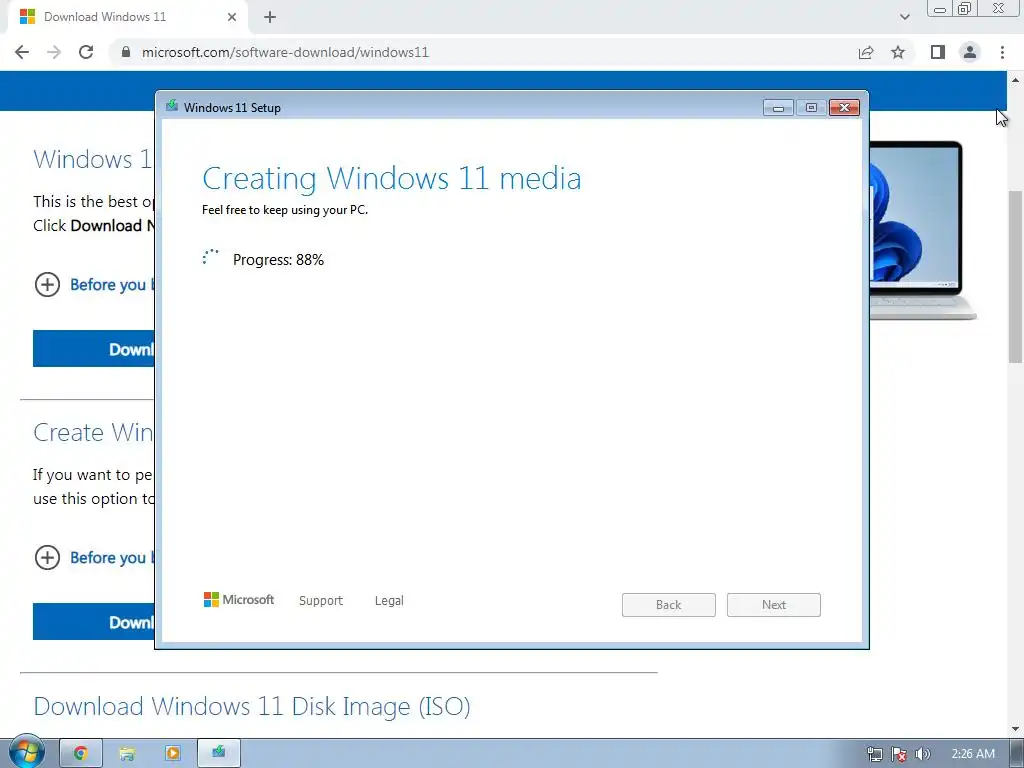1024x768 pixels.
Task: Close the Chrome browser window
Action: coord(999,8)
